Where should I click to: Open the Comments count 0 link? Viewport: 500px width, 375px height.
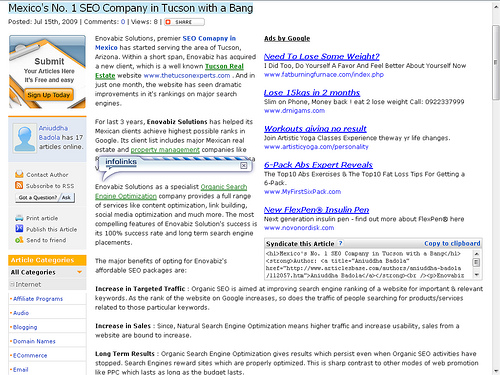123,22
